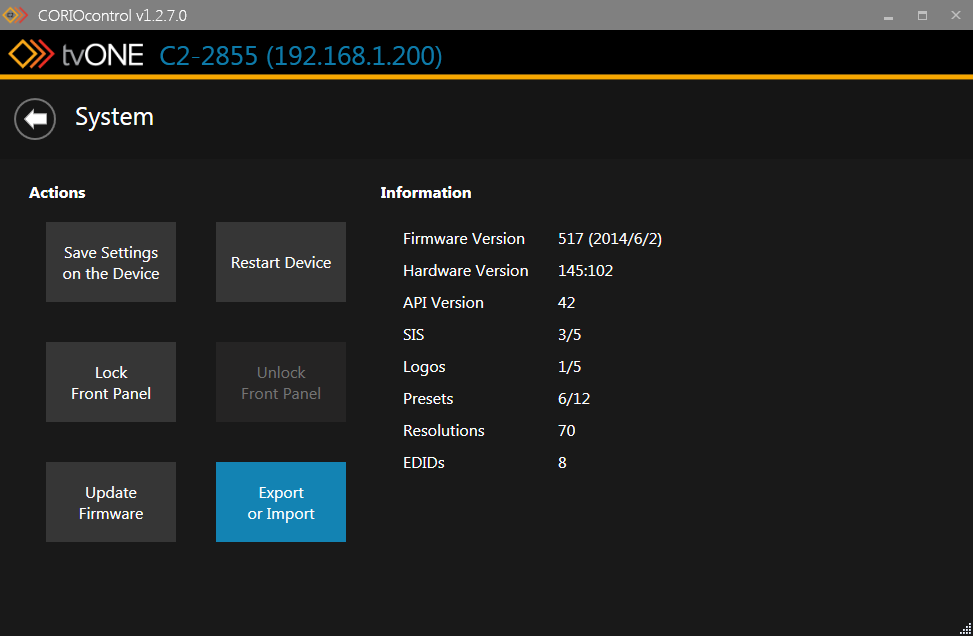
Task: Click the greyed Unlock Front Panel button
Action: point(280,382)
